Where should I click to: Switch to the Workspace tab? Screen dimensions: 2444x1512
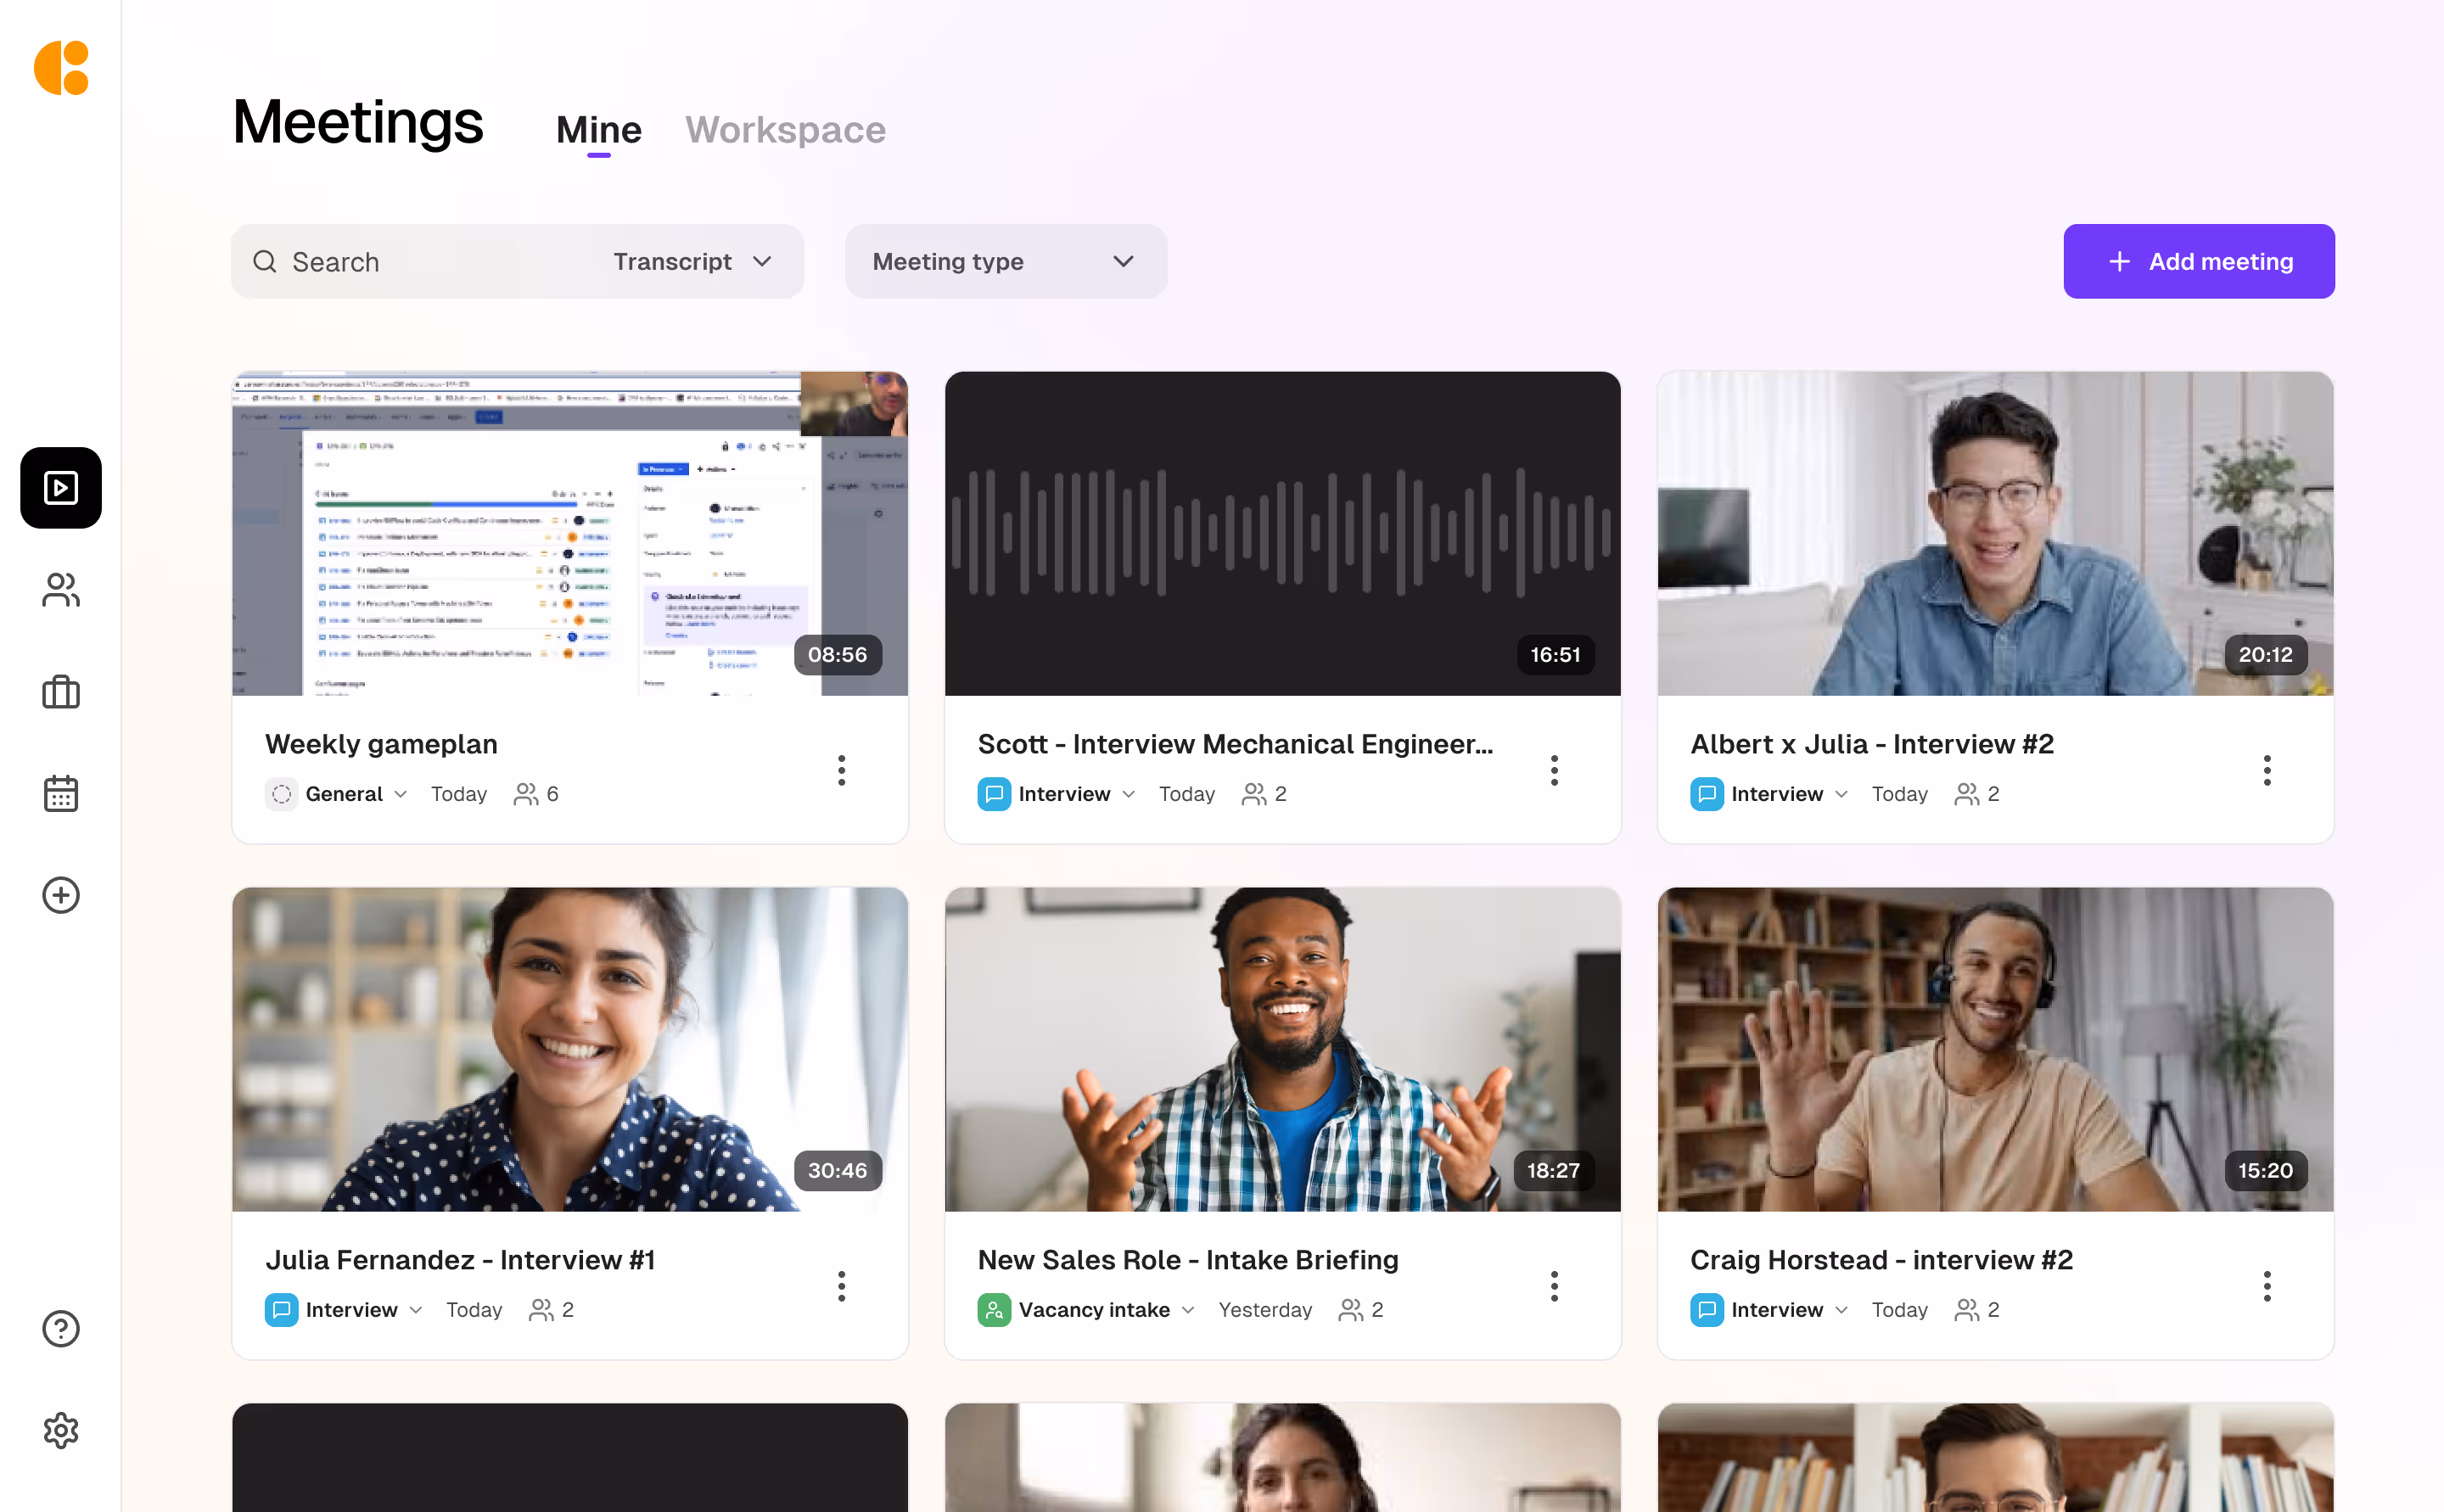pyautogui.click(x=785, y=130)
